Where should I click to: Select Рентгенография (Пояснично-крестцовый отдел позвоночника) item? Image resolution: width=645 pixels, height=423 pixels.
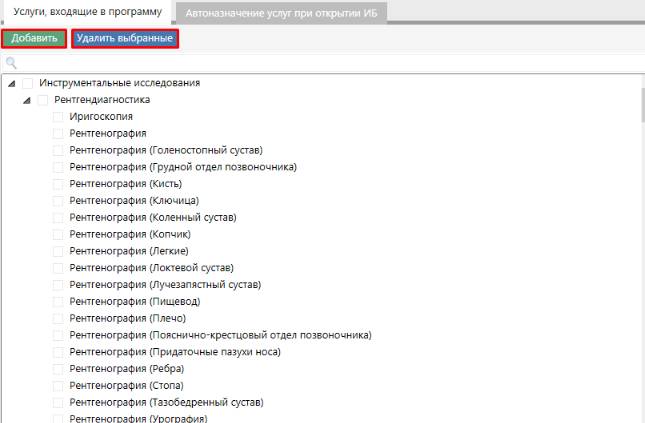[x=220, y=335]
